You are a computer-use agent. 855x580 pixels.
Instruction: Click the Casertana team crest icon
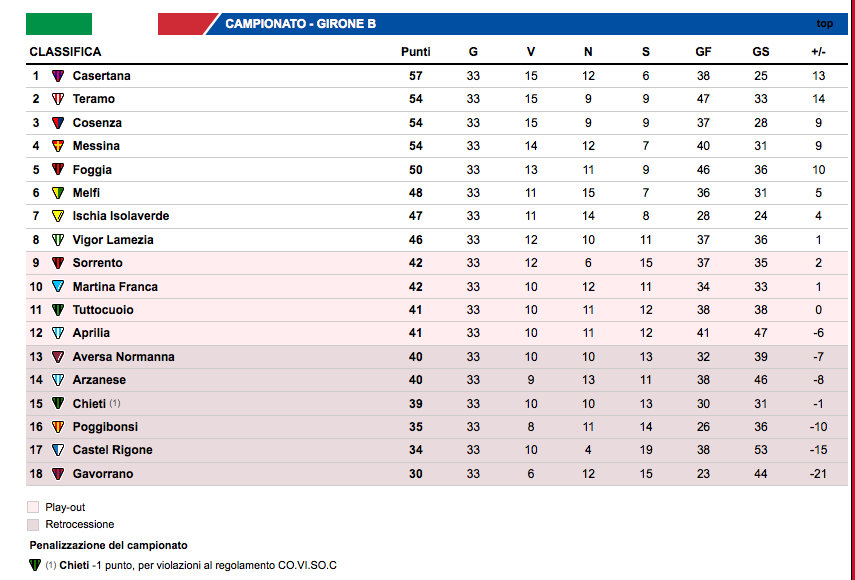[x=58, y=76]
